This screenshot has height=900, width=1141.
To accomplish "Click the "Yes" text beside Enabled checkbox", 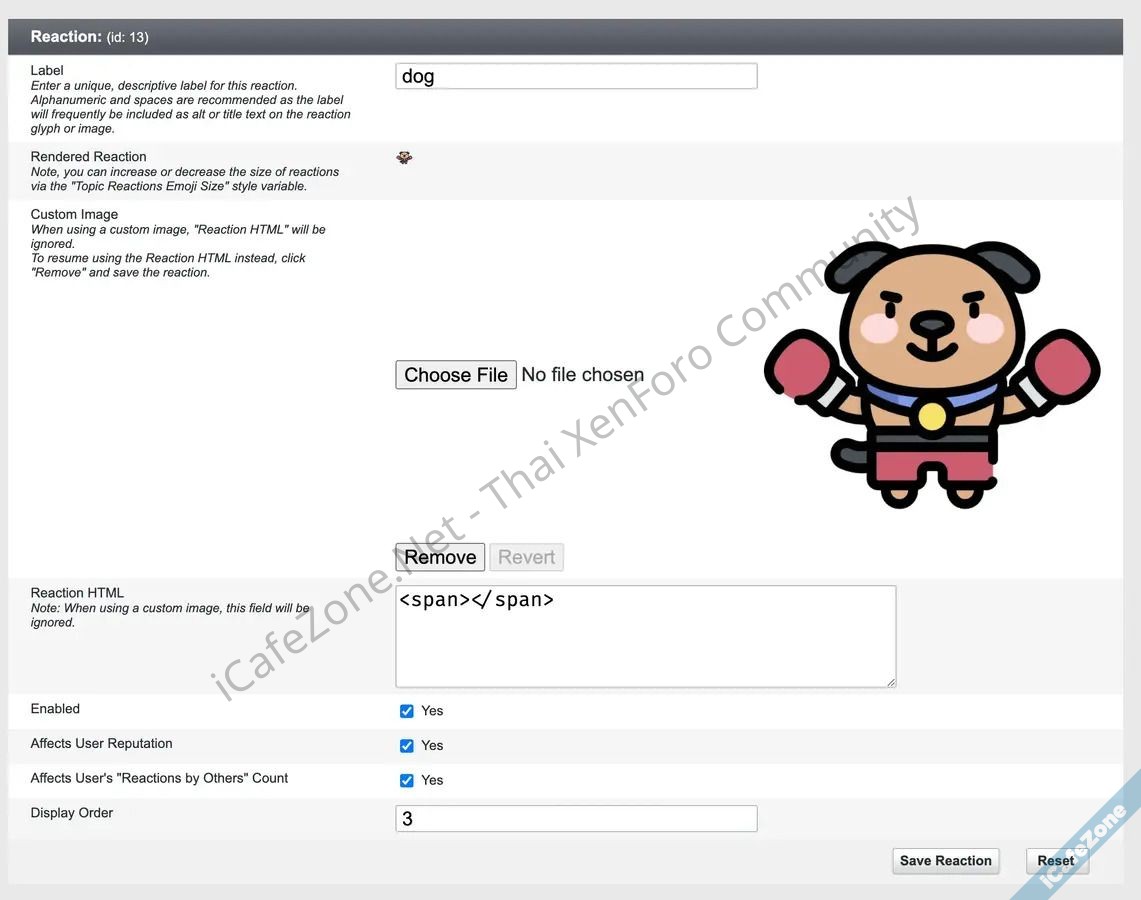I will [432, 711].
